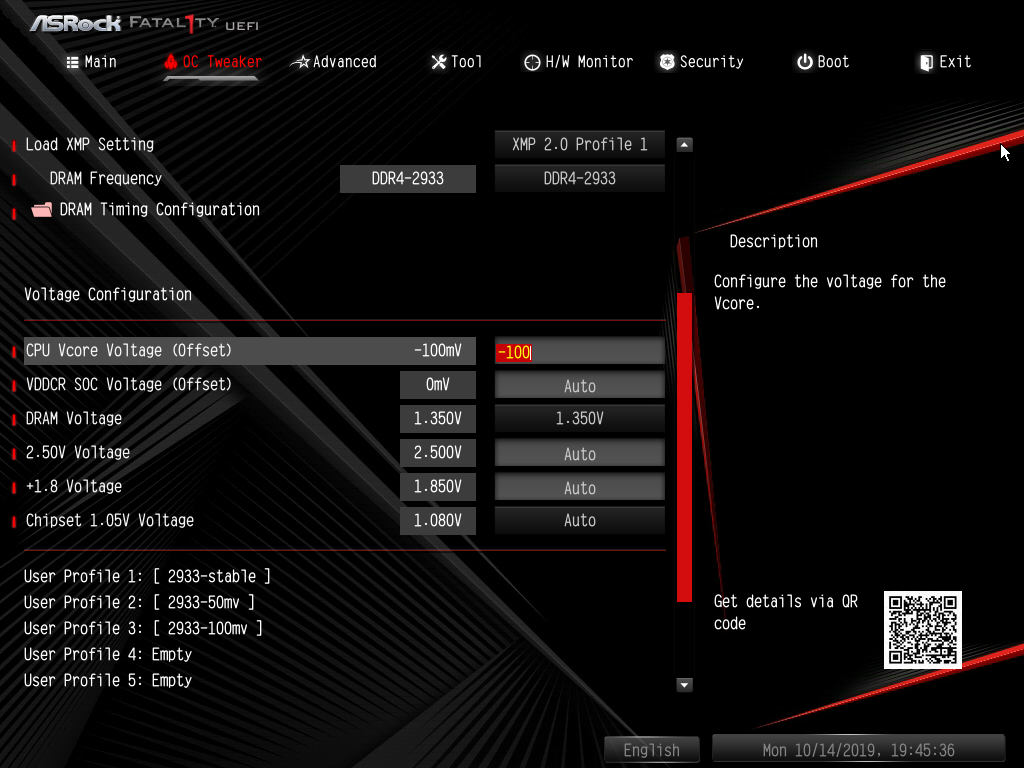Click the CPU Vcore Voltage offset input field

(x=579, y=352)
